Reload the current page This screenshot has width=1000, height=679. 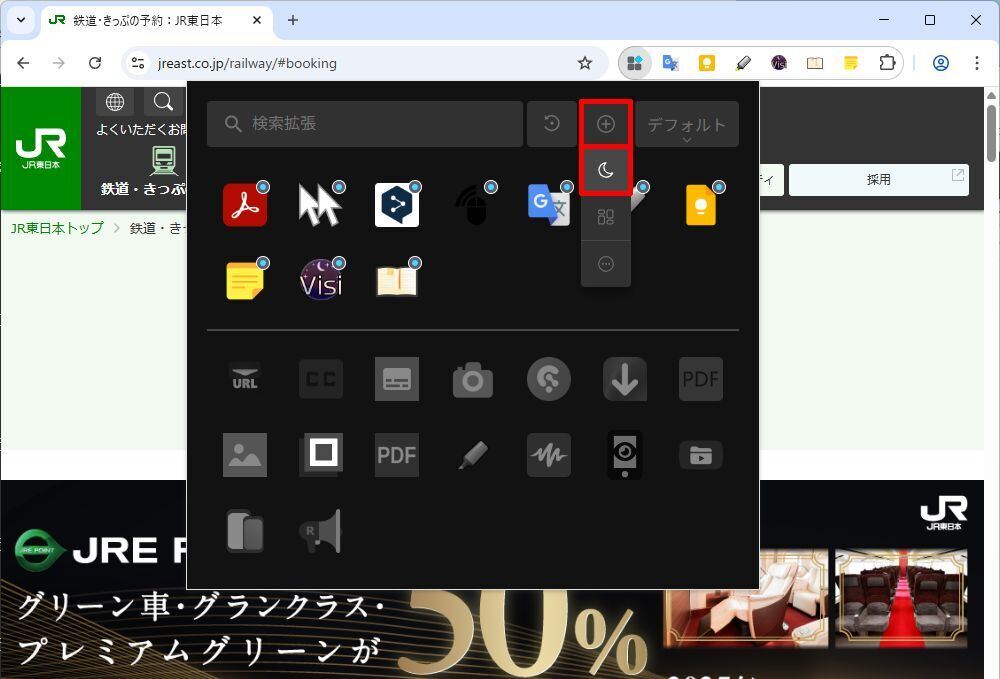click(x=95, y=63)
